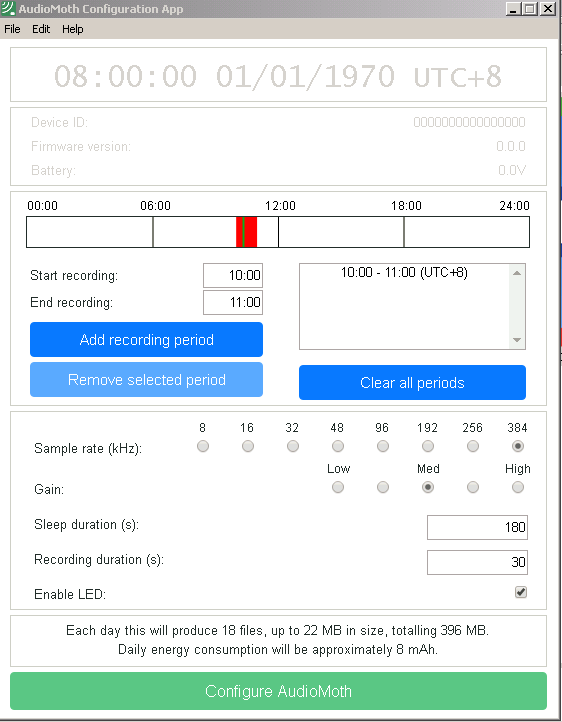The width and height of the screenshot is (562, 722).
Task: Open the File menu
Action: point(12,29)
